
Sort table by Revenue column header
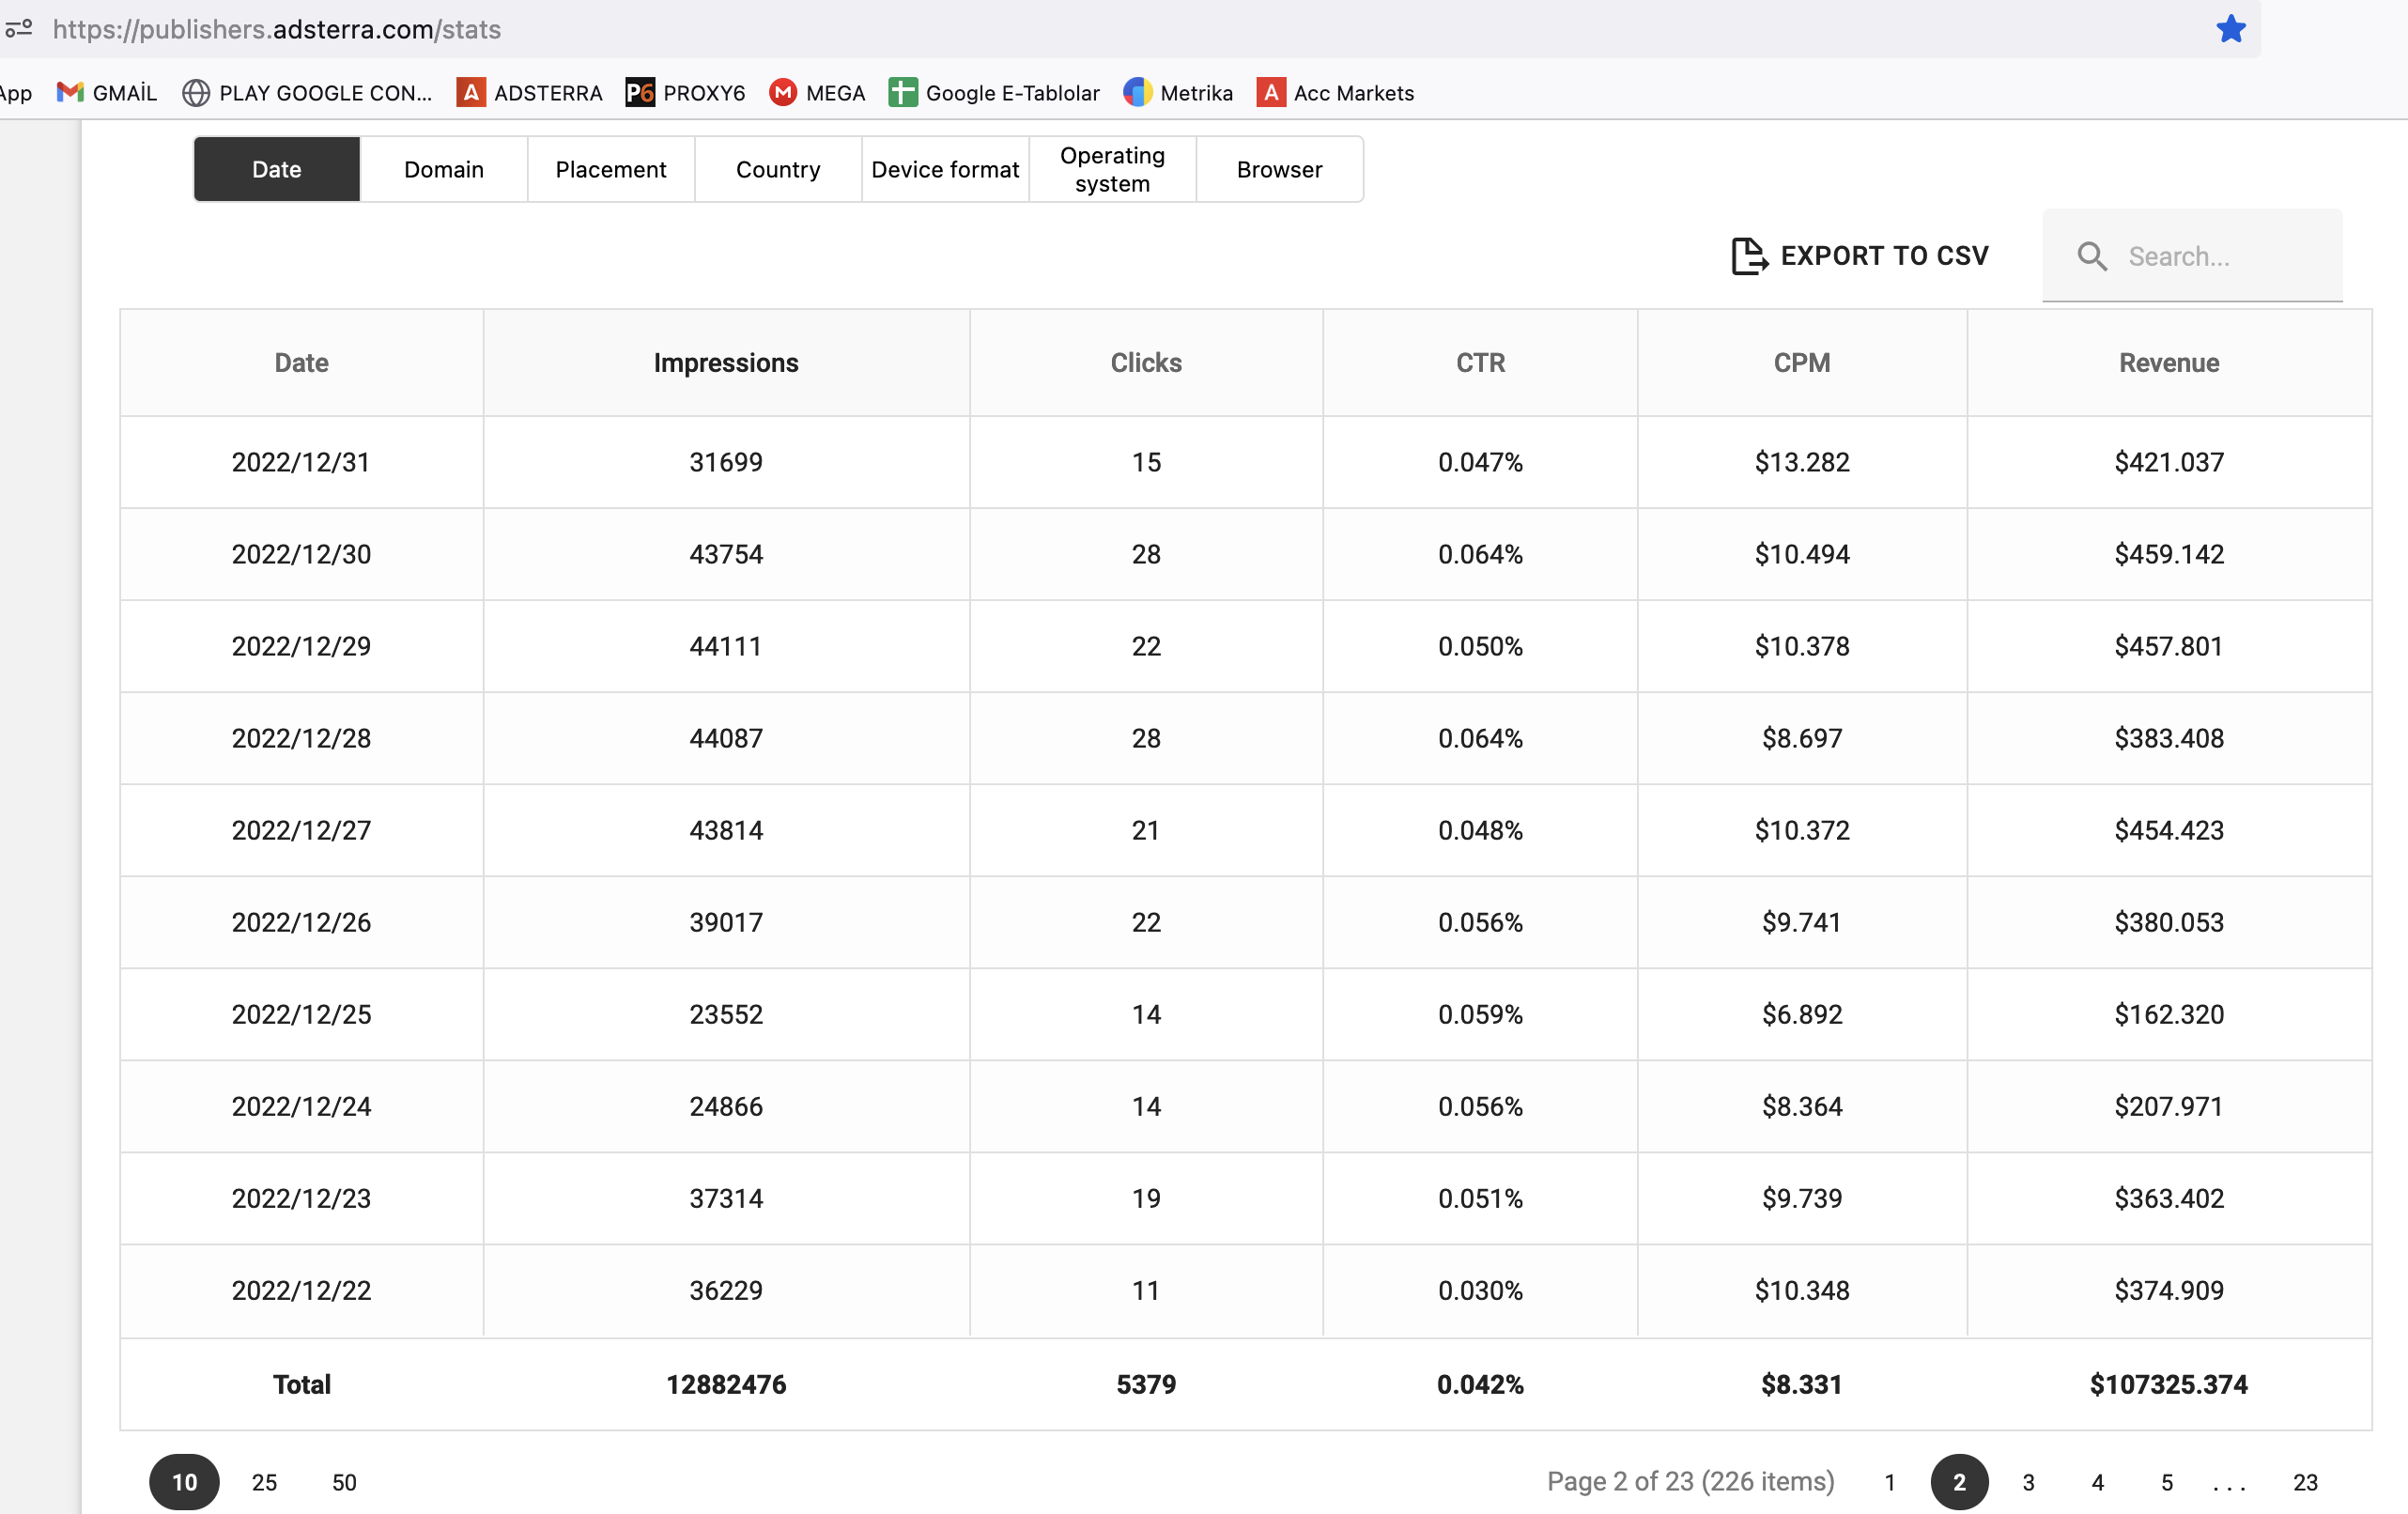pyautogui.click(x=2168, y=362)
